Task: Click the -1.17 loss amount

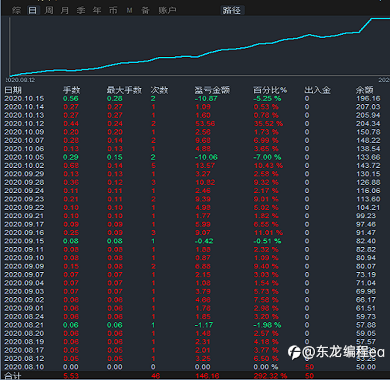Action: (204, 325)
